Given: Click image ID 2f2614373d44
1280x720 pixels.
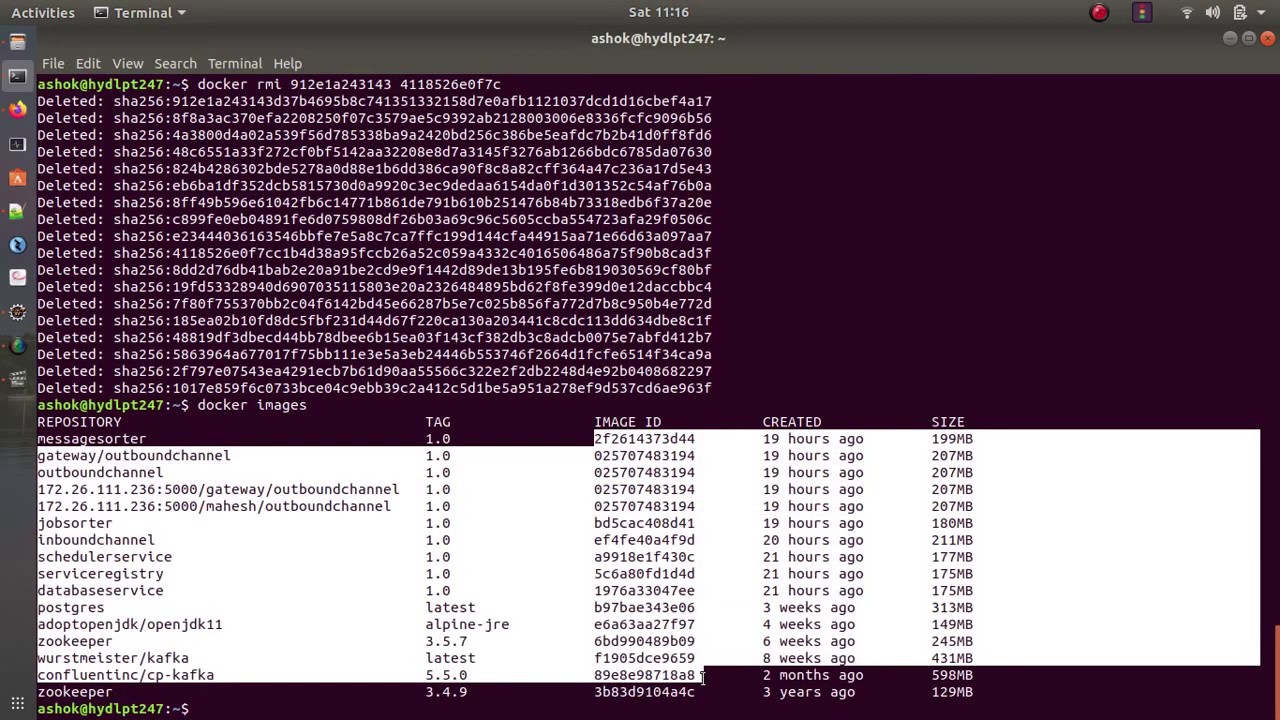Looking at the screenshot, I should (x=644, y=439).
